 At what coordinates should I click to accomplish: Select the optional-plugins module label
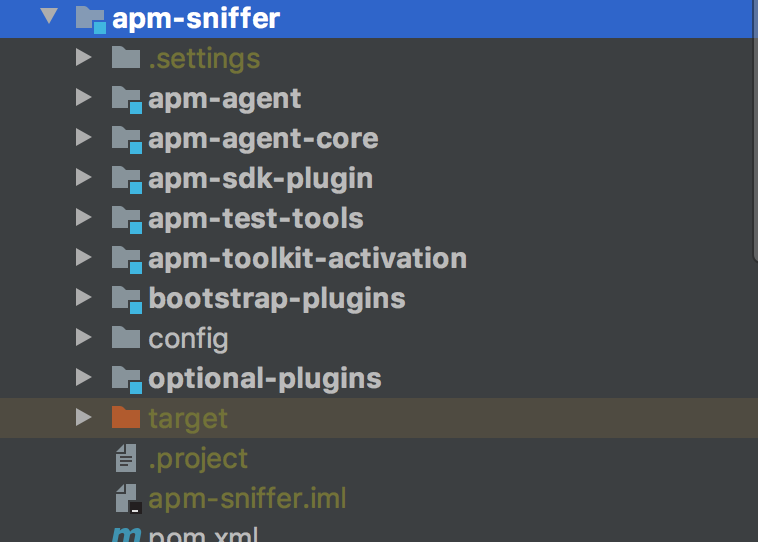click(x=265, y=378)
